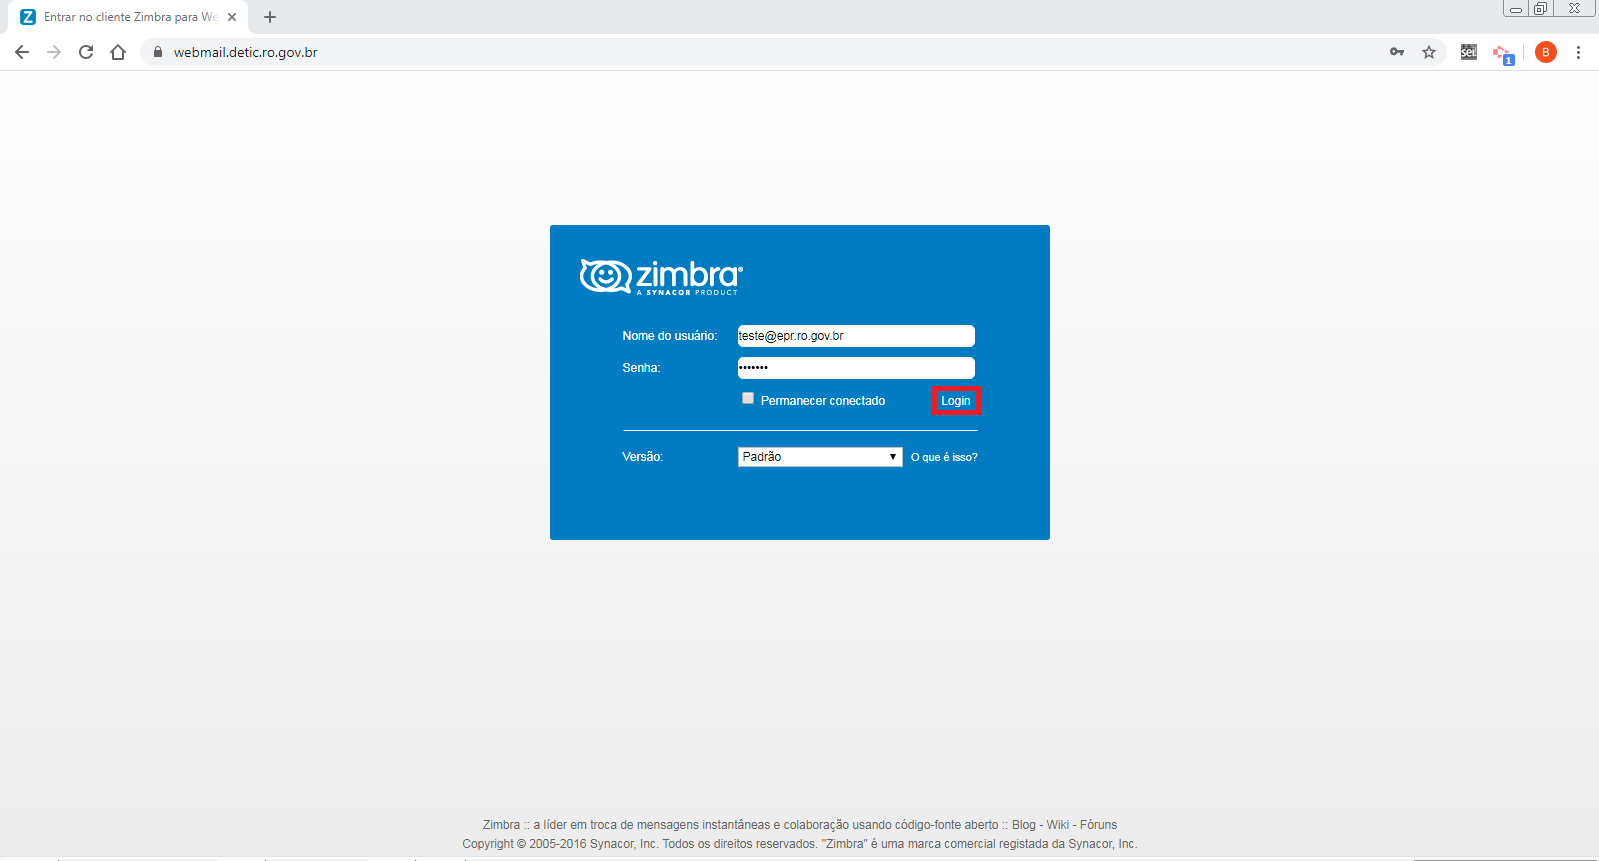Open the Wiki footer link
1599x861 pixels.
(x=1058, y=825)
